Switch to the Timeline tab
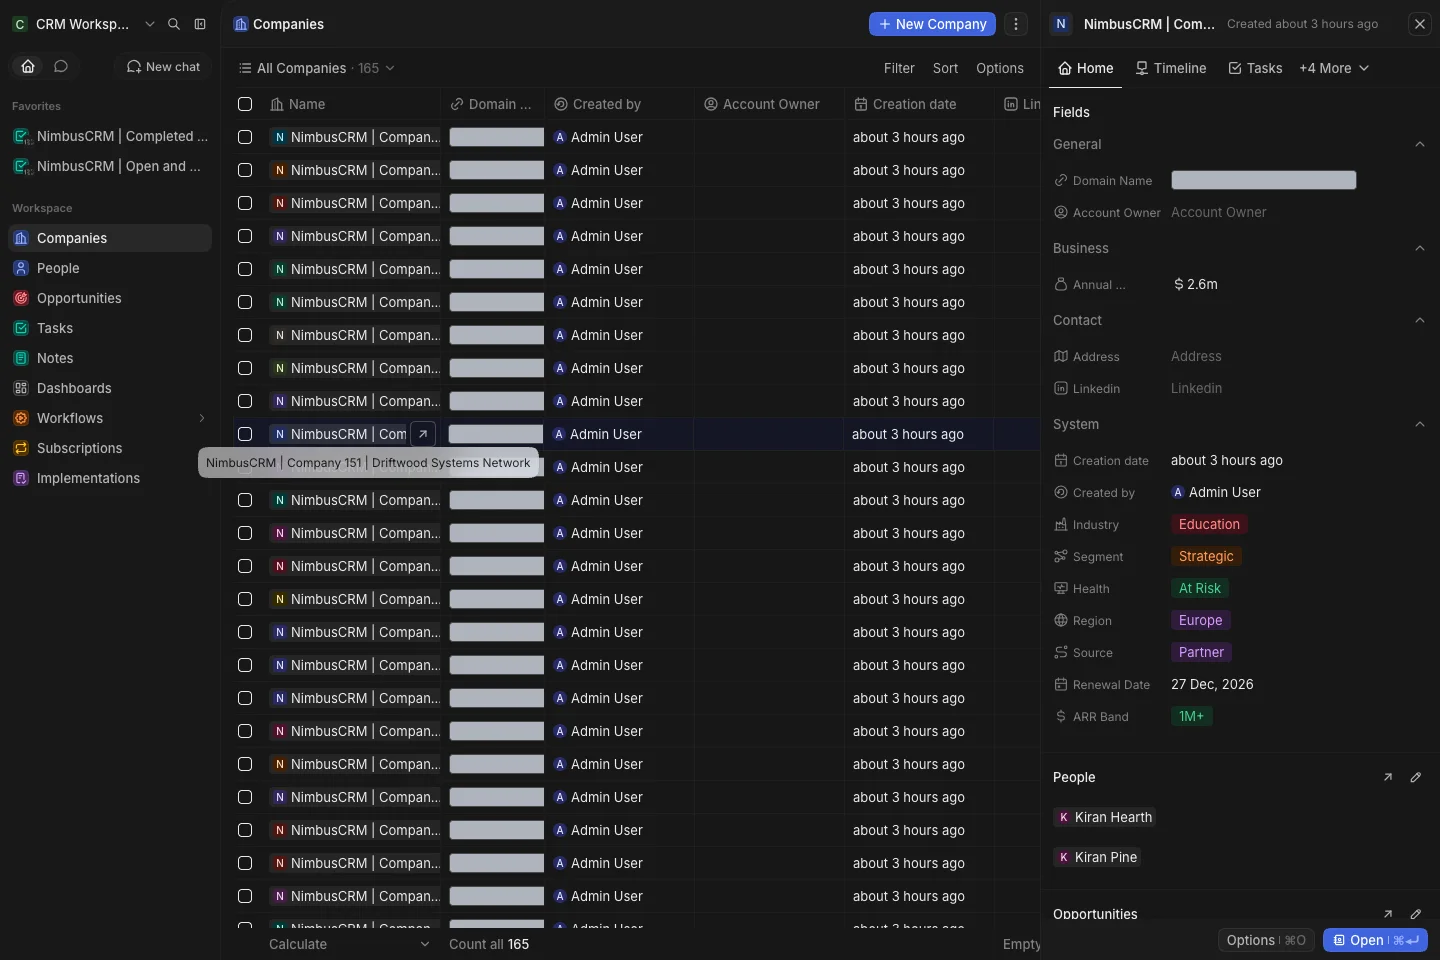This screenshot has width=1440, height=960. [1171, 68]
